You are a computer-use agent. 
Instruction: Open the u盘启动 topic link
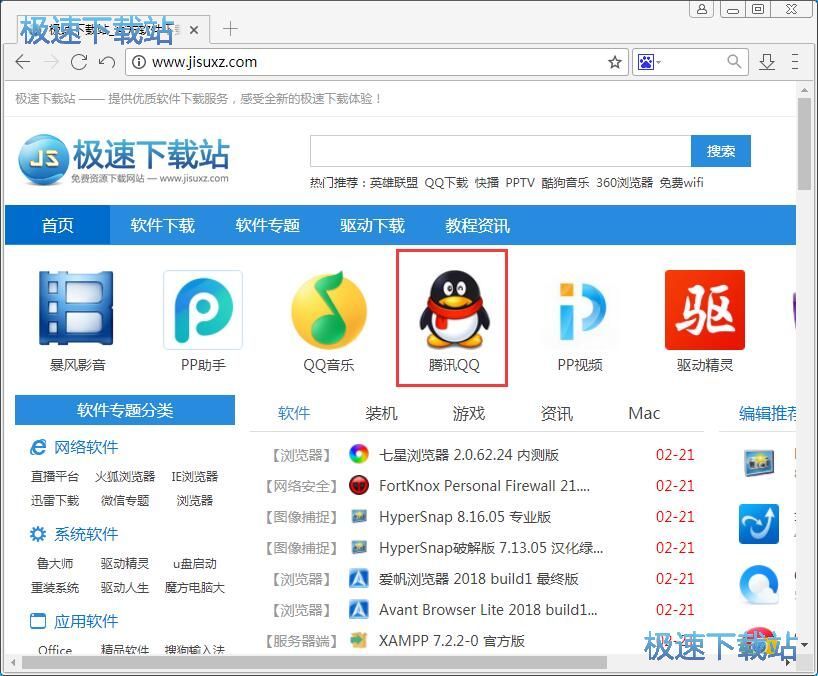pyautogui.click(x=195, y=563)
